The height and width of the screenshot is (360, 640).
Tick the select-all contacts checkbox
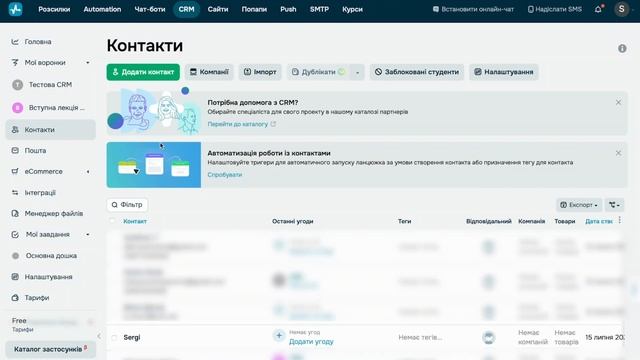(x=112, y=221)
